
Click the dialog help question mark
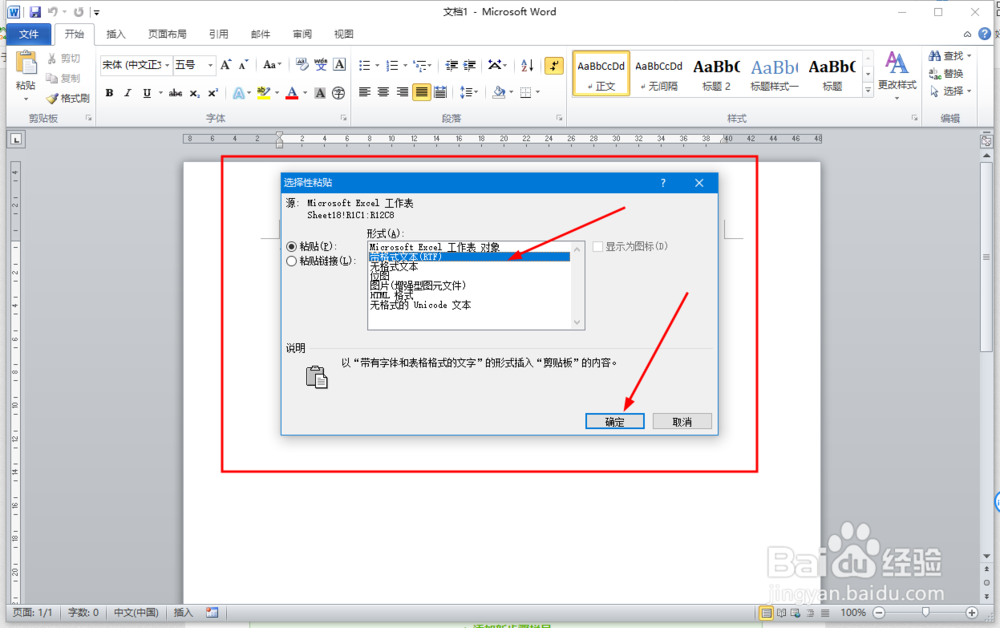click(x=663, y=183)
